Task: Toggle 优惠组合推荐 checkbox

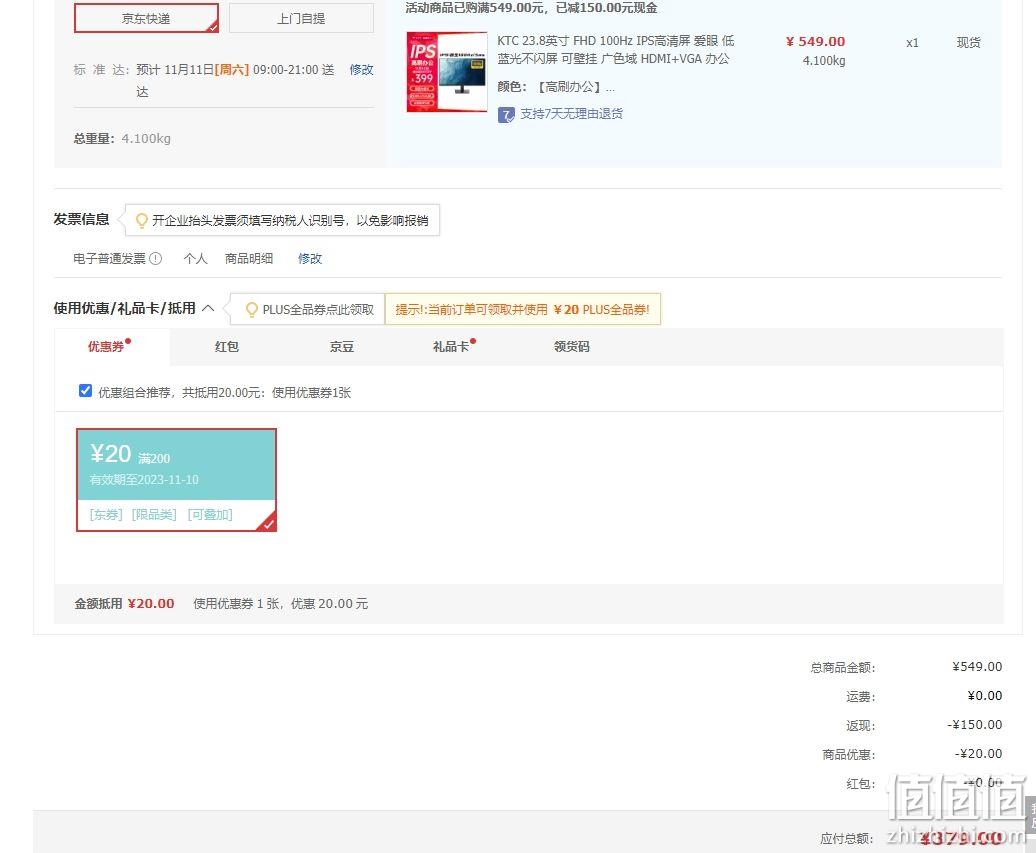Action: pyautogui.click(x=85, y=390)
